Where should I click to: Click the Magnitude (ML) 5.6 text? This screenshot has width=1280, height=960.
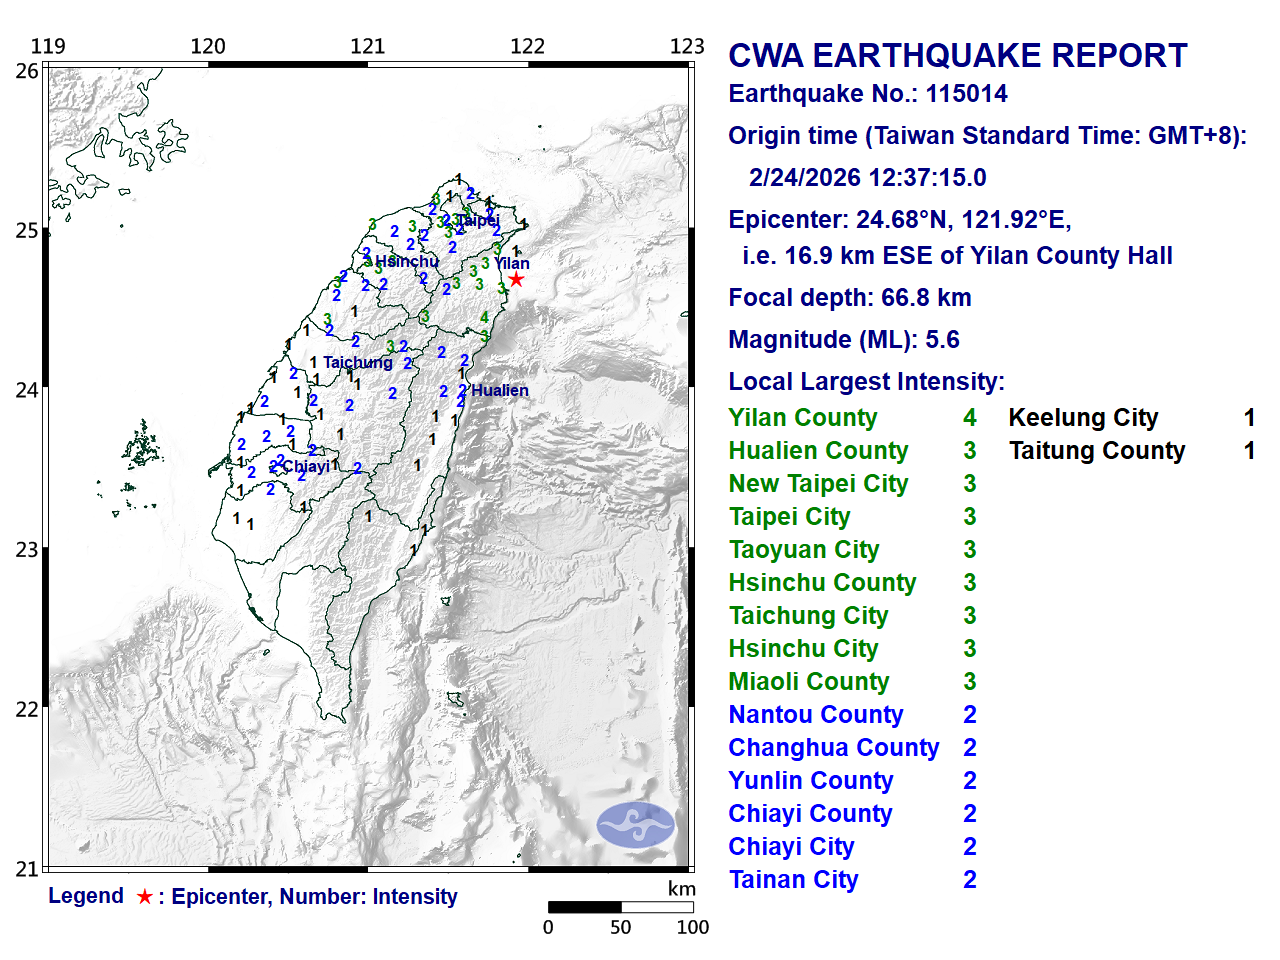843,340
